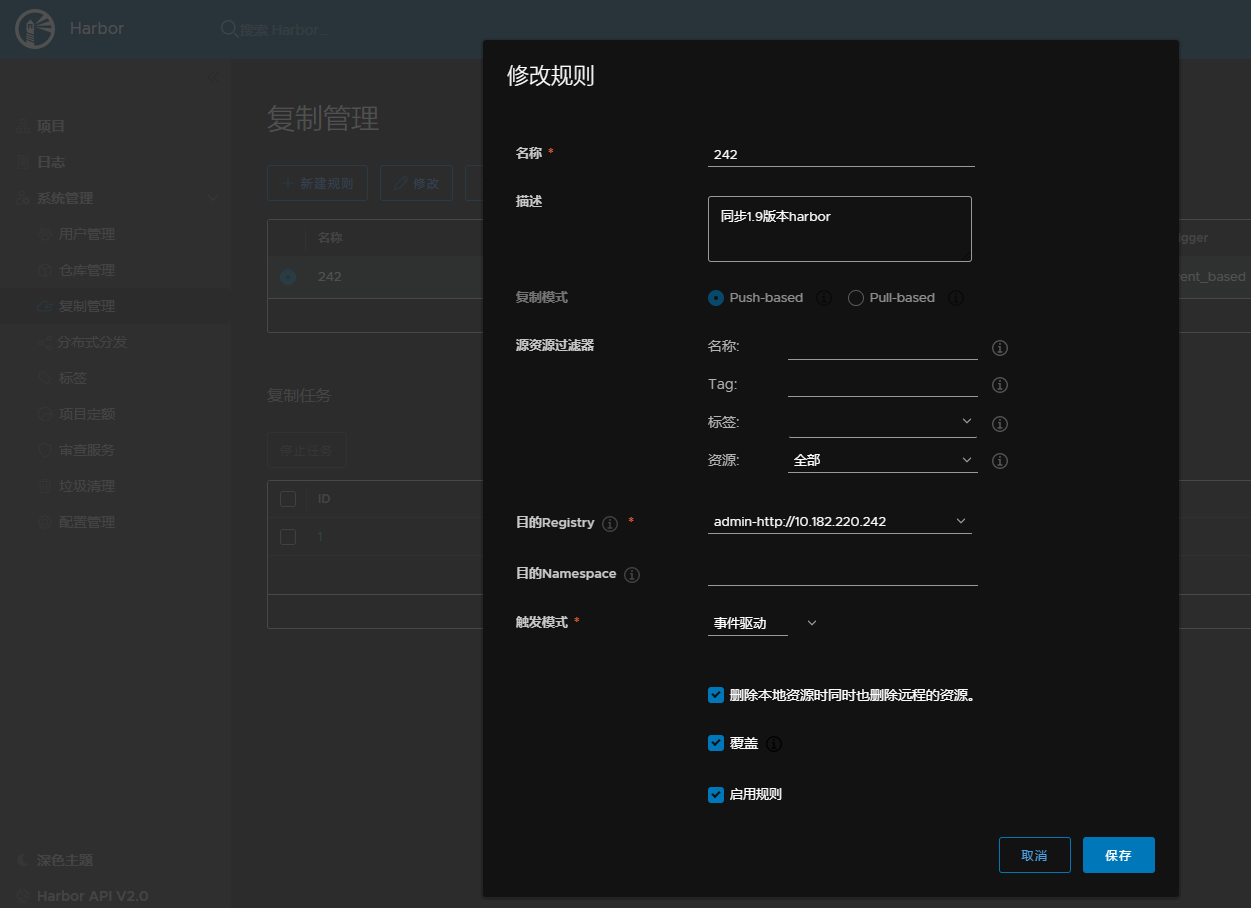
Task: Click the search magnifier icon
Action: tap(229, 29)
